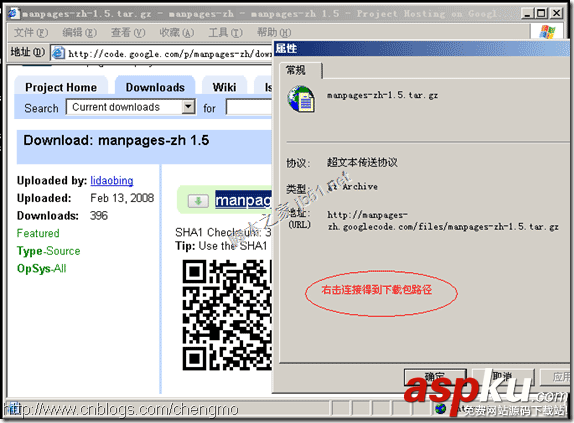Screen dimensions: 574x423
Task: Click the OpSys-All label link
Action: click(x=41, y=269)
